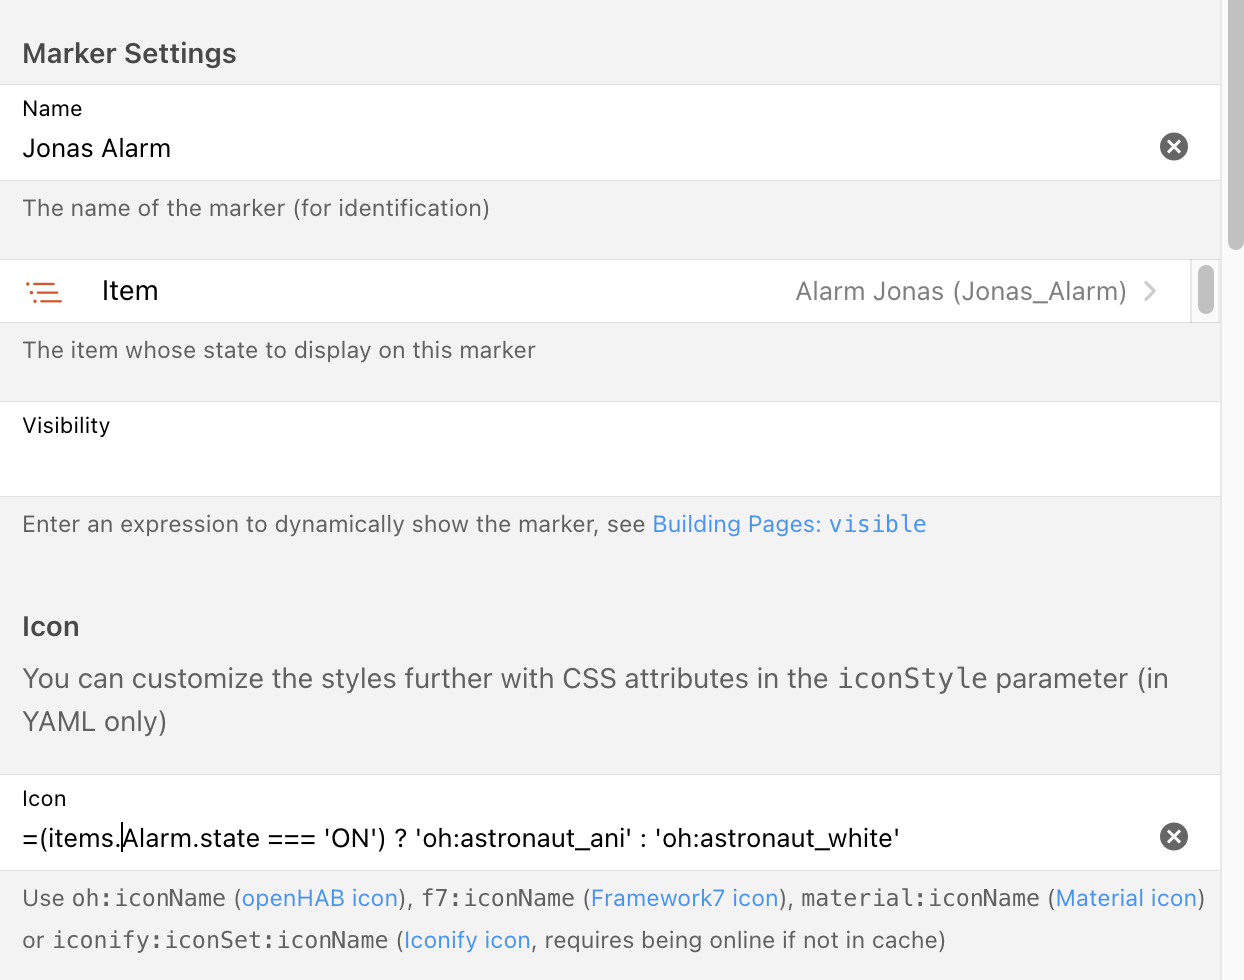Clear the Name field text
This screenshot has height=980, width=1244.
(1173, 147)
